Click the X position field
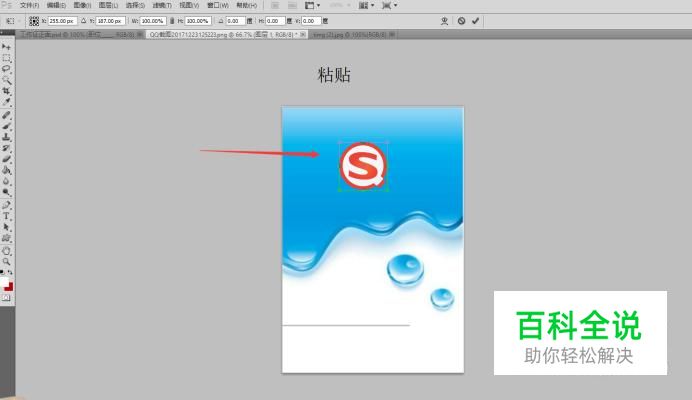Viewport: 692px width, 400px height. (63, 21)
